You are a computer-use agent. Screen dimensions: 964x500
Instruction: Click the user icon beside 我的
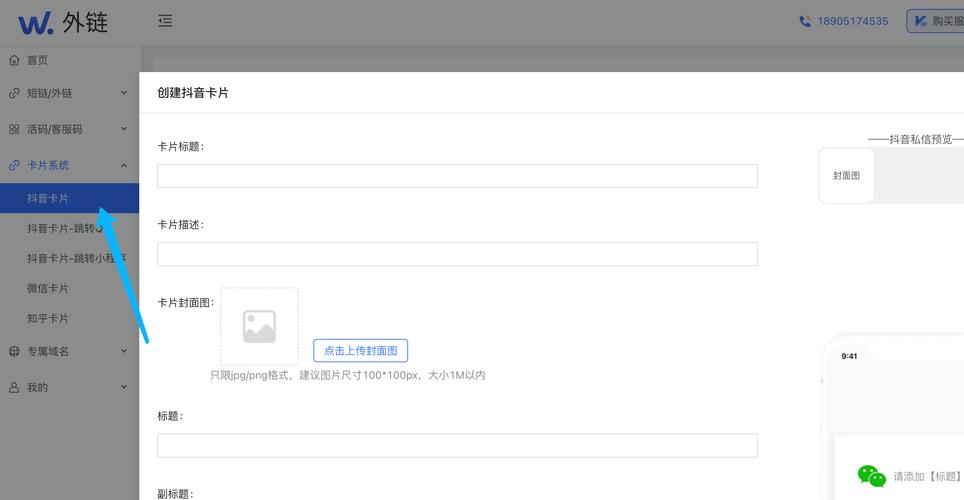14,387
